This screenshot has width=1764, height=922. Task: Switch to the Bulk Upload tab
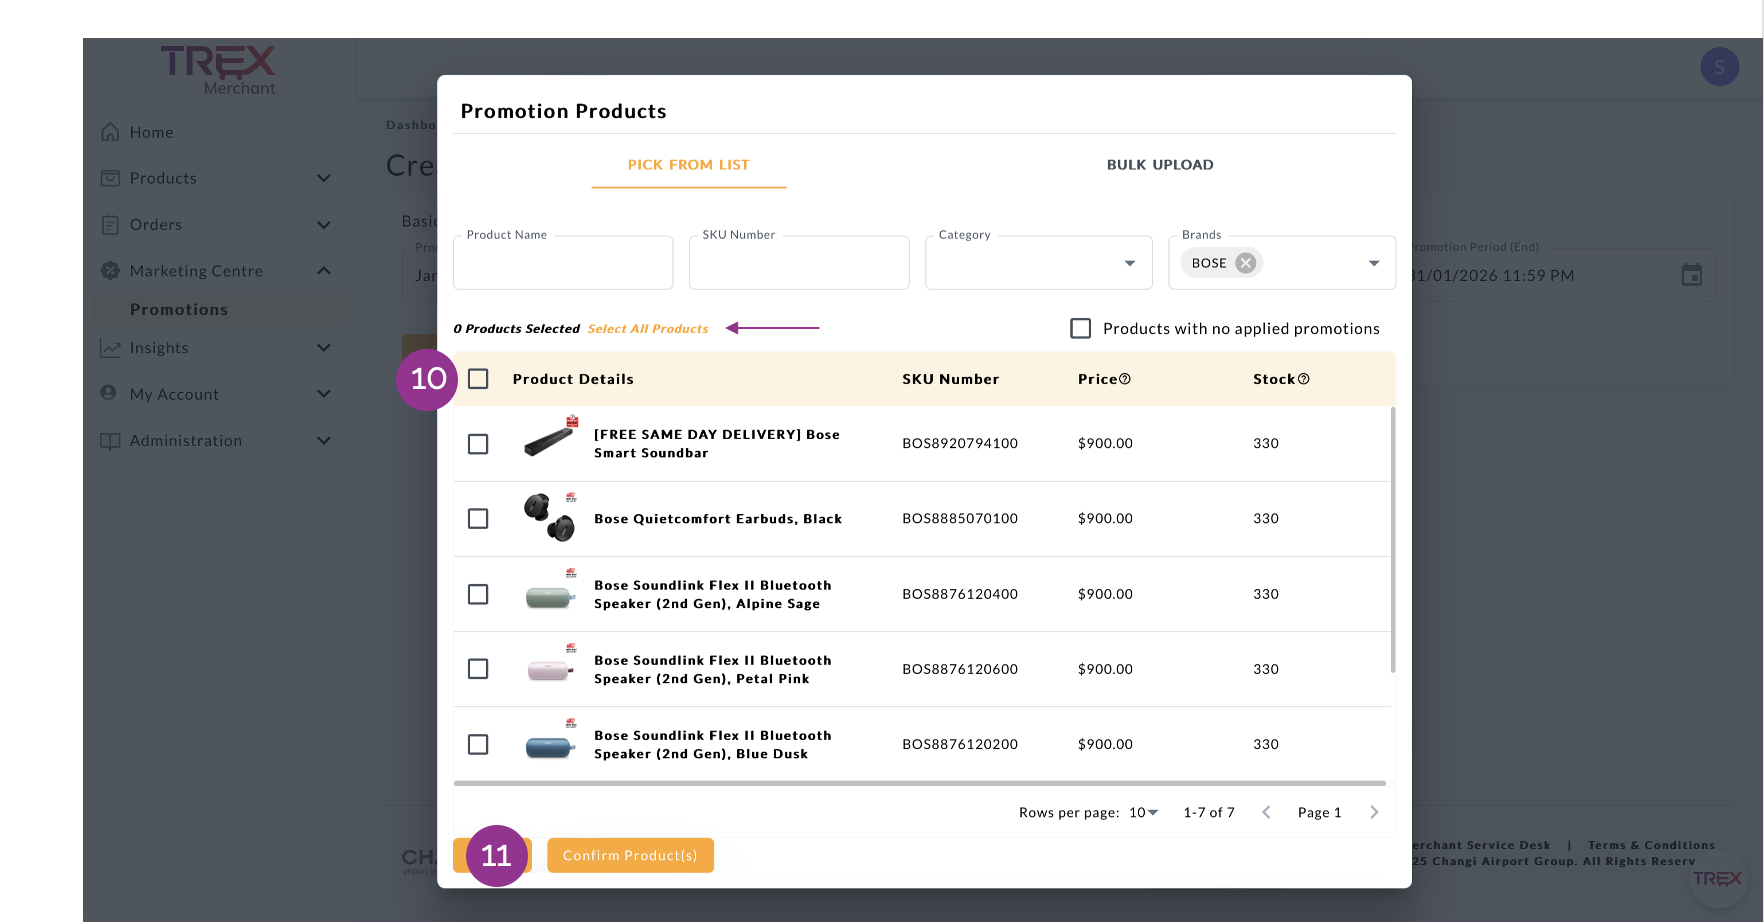(1159, 165)
